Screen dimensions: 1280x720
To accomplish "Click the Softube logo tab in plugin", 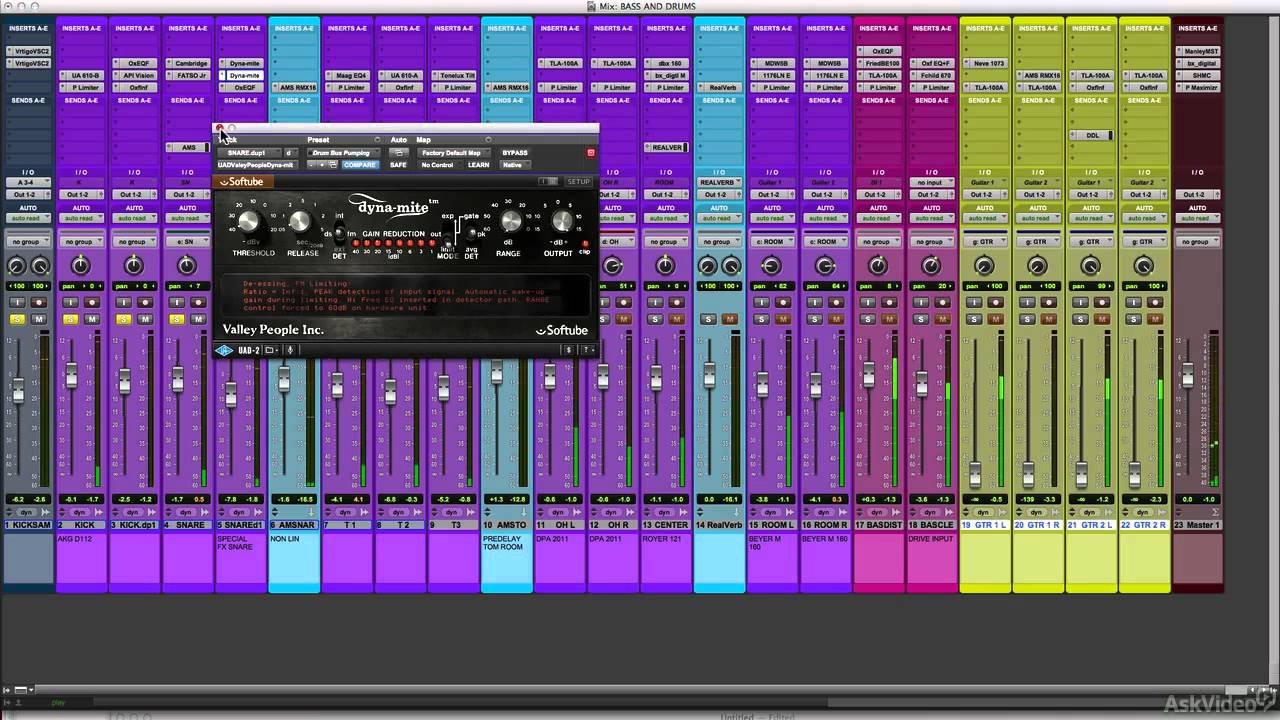I will click(x=243, y=182).
